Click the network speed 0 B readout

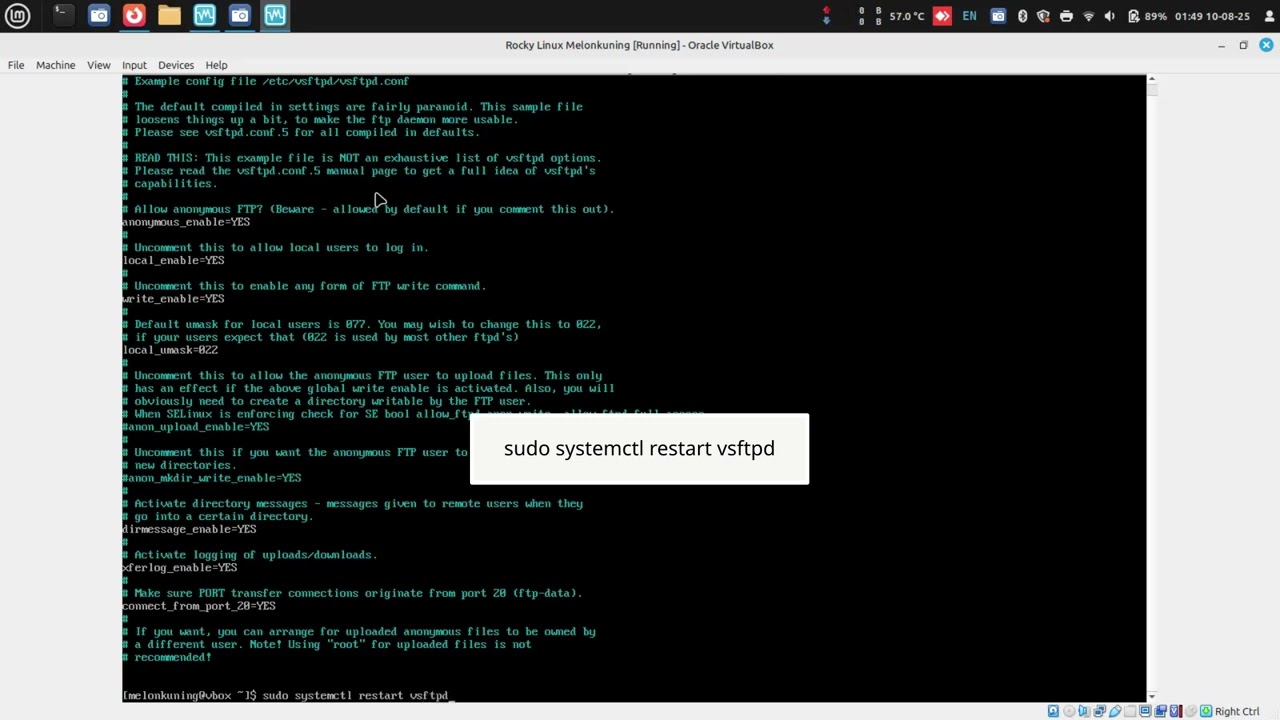coord(870,16)
